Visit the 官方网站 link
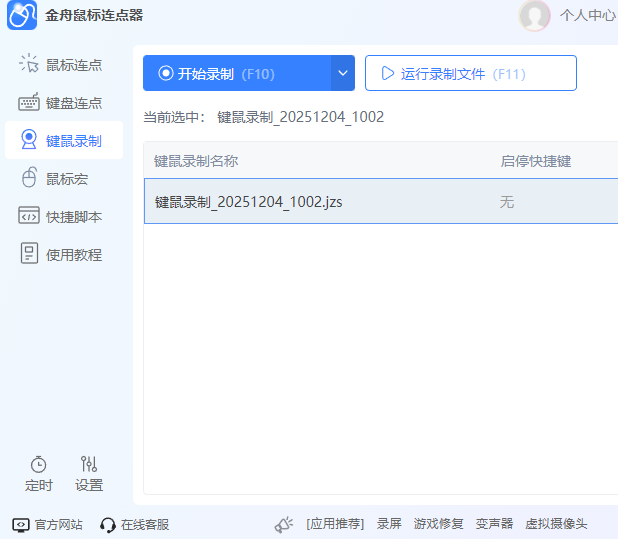The image size is (618, 539). pyautogui.click(x=47, y=524)
